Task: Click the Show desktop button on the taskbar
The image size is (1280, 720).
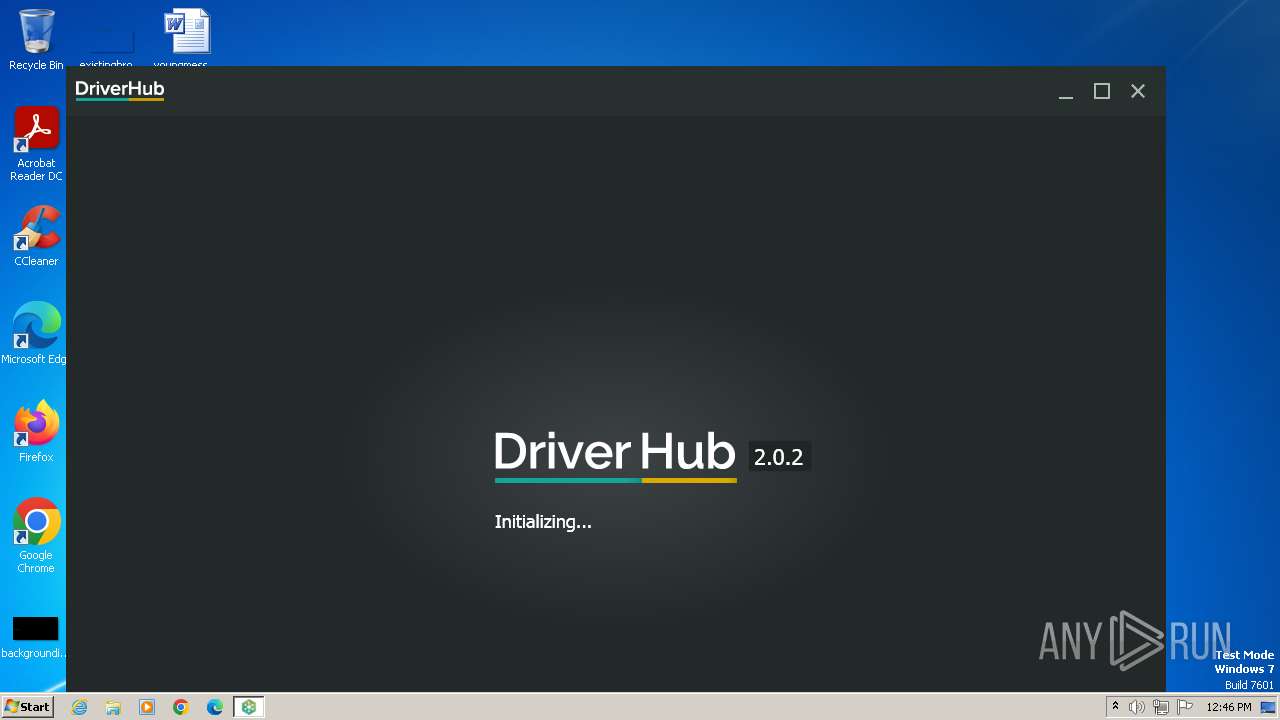Action: (x=1269, y=707)
